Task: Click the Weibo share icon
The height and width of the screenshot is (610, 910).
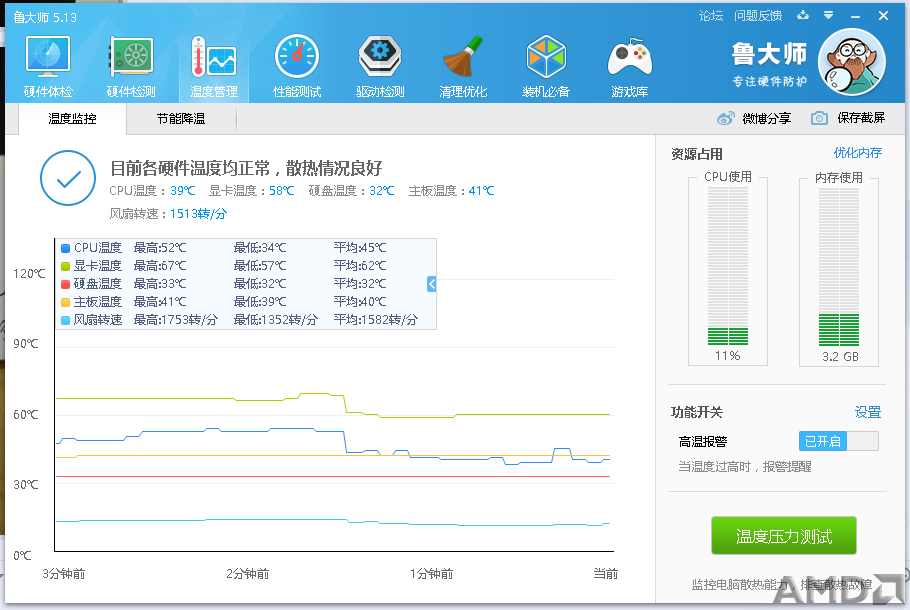Action: (725, 118)
